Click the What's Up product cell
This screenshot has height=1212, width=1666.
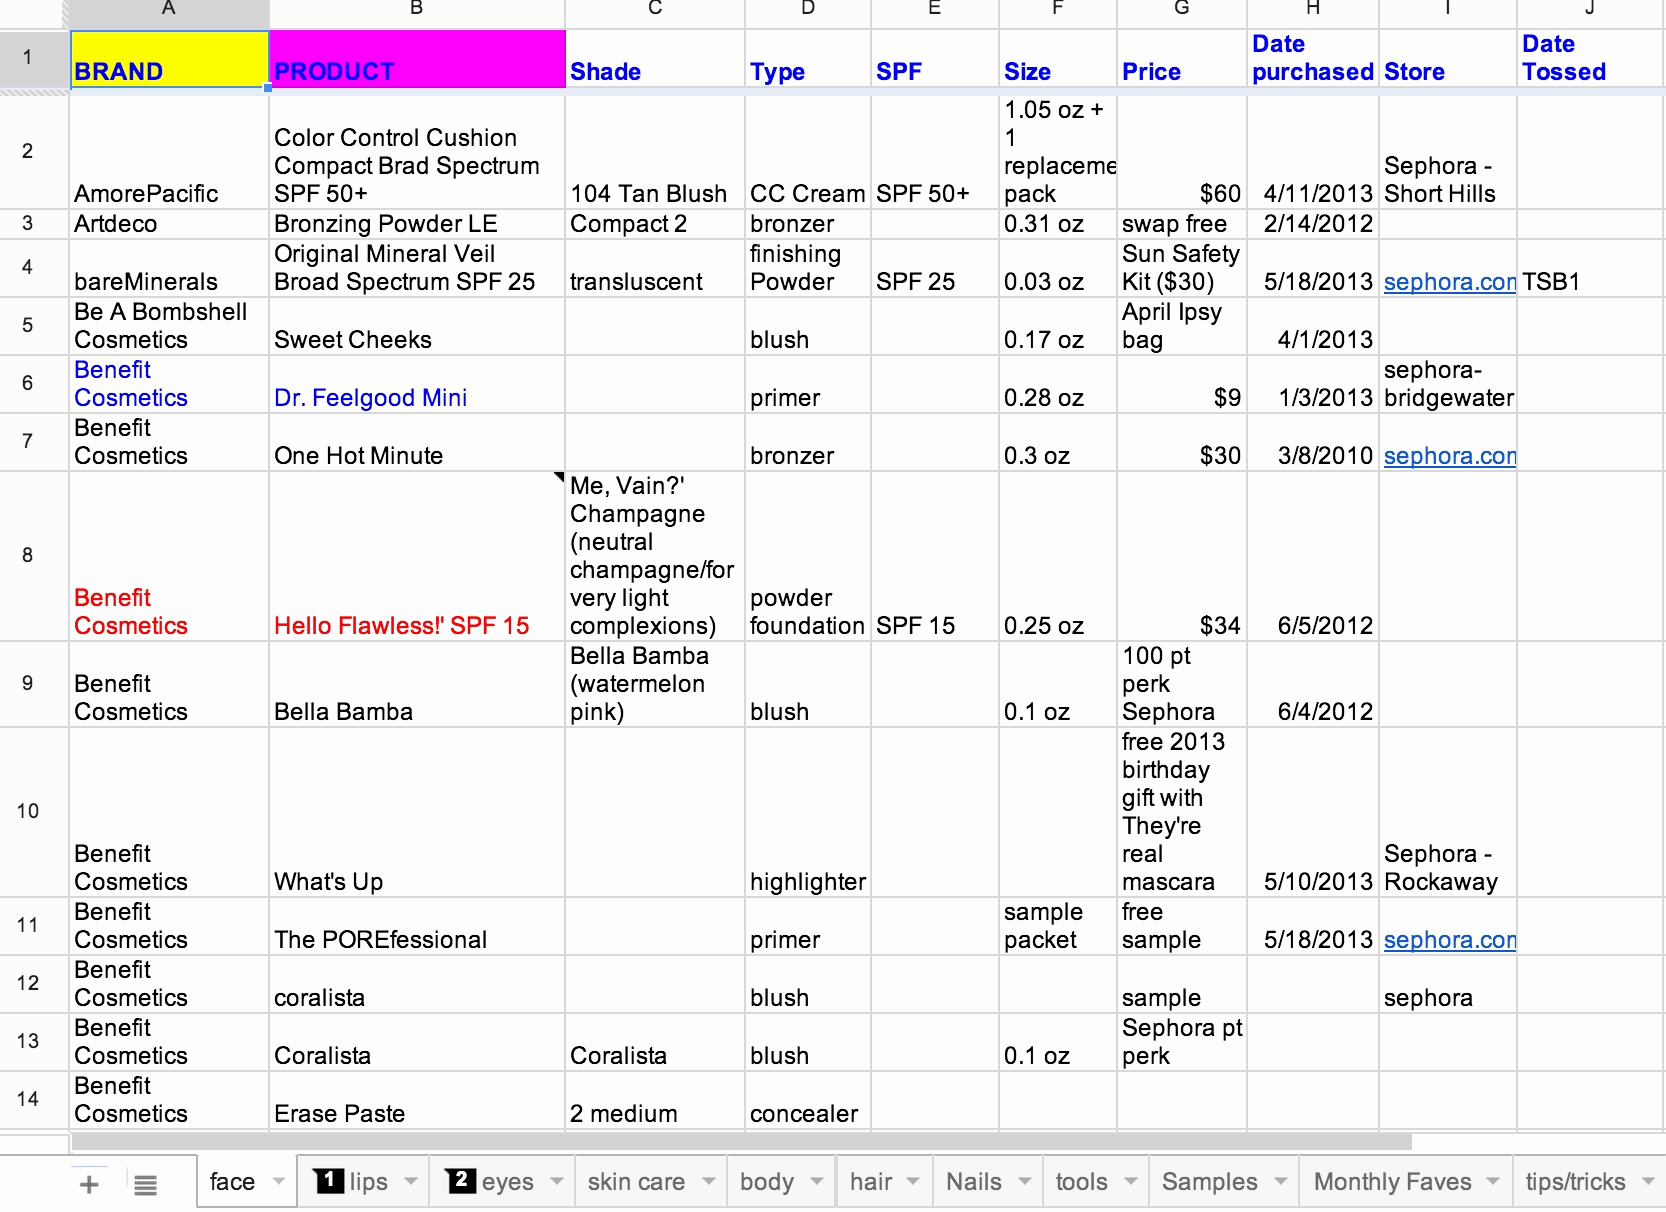click(x=417, y=812)
